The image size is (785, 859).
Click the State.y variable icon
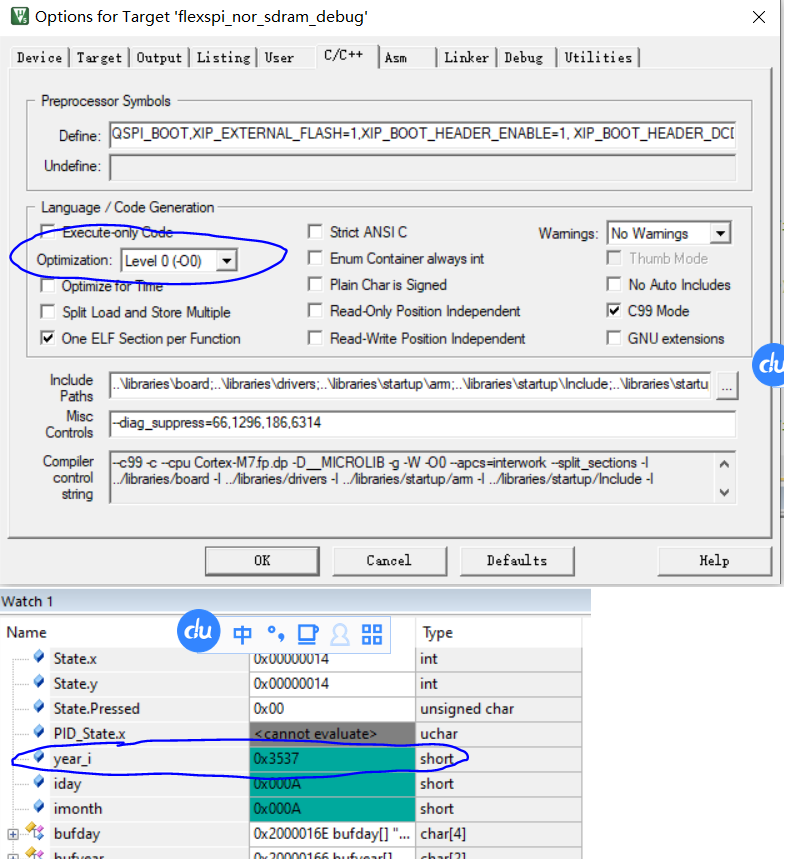coord(38,682)
